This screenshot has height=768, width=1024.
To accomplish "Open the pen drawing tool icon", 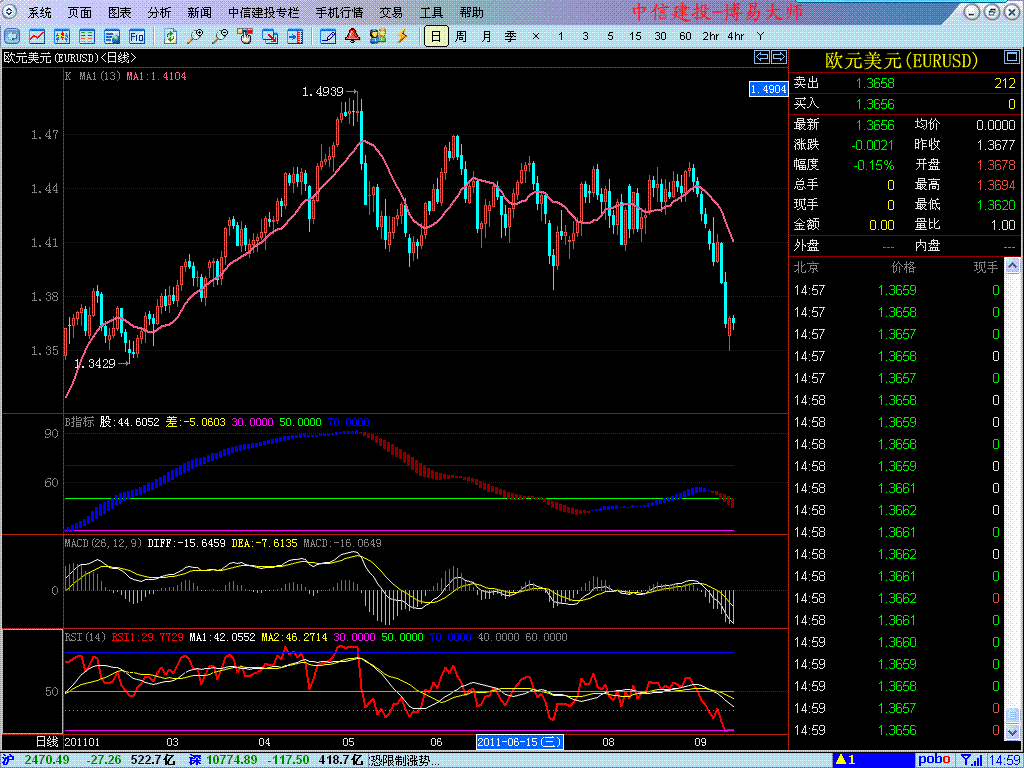I will tap(328, 36).
